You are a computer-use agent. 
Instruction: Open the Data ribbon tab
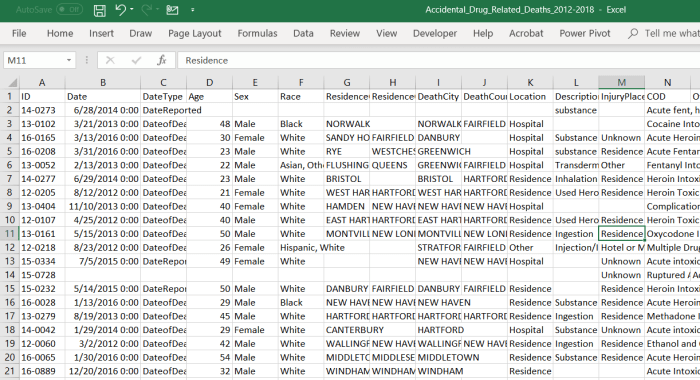click(x=303, y=33)
